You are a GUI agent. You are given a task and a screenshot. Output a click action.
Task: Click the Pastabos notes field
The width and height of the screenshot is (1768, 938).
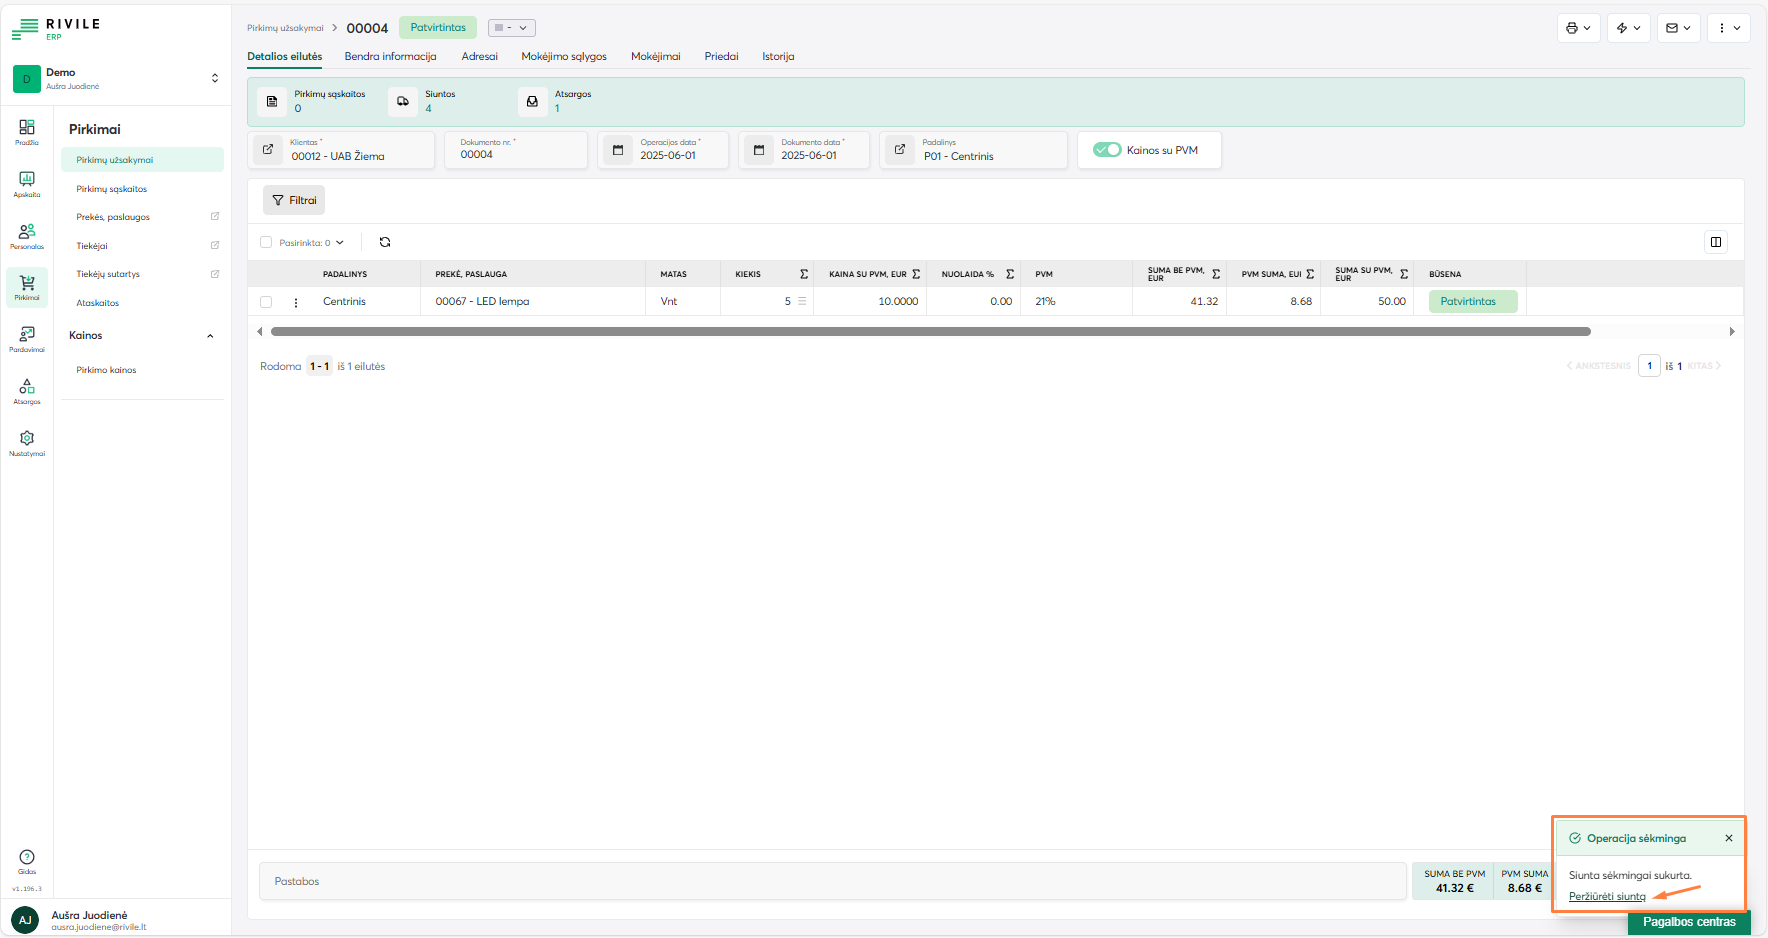pyautogui.click(x=830, y=881)
